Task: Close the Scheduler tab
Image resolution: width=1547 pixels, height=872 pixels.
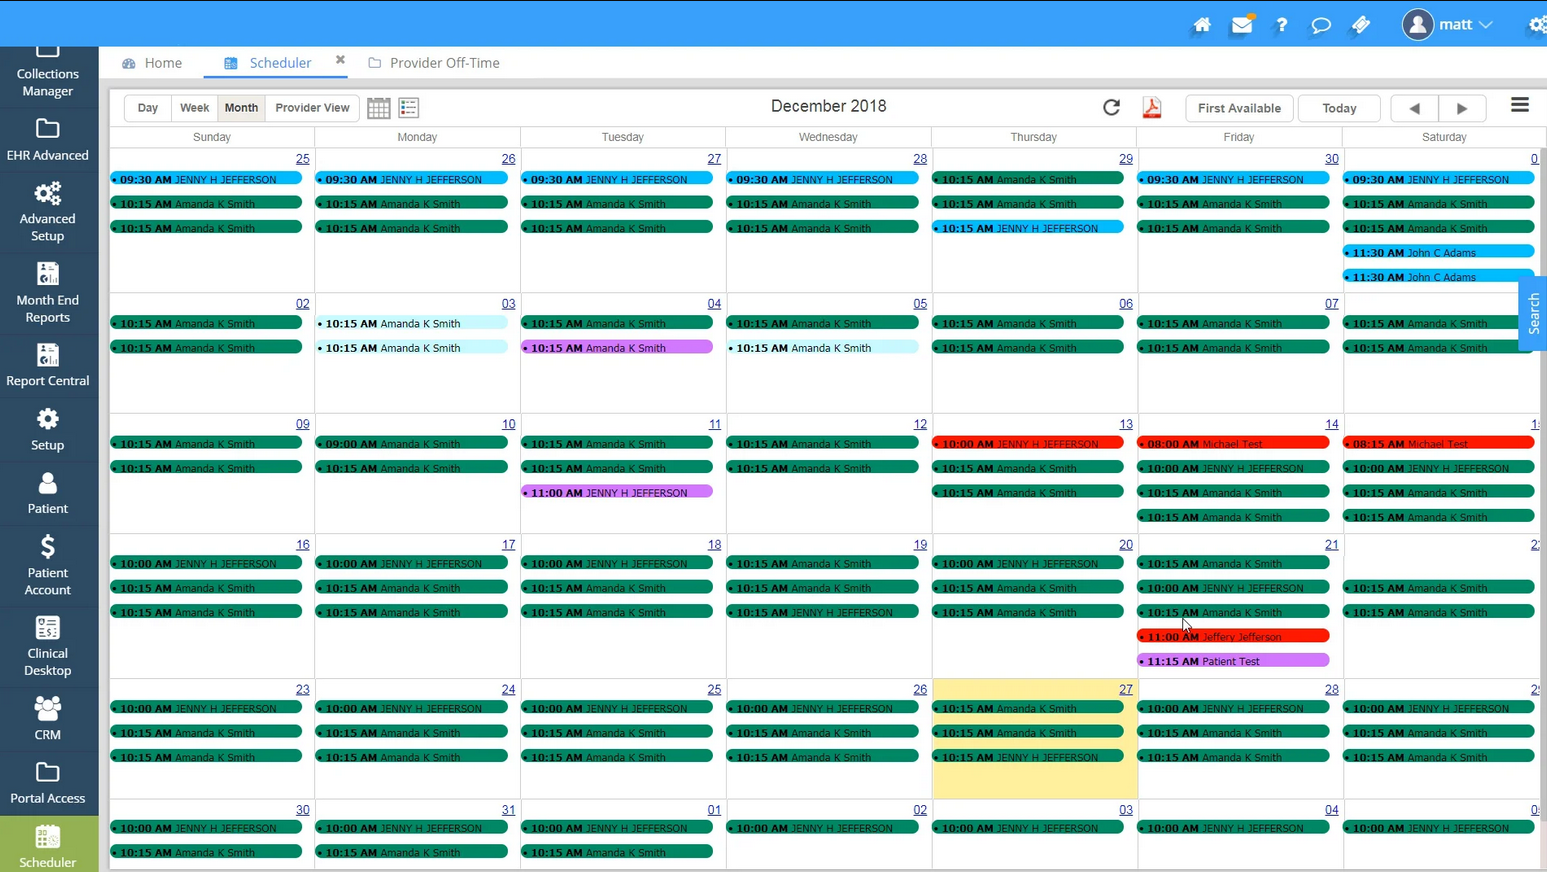Action: point(340,60)
